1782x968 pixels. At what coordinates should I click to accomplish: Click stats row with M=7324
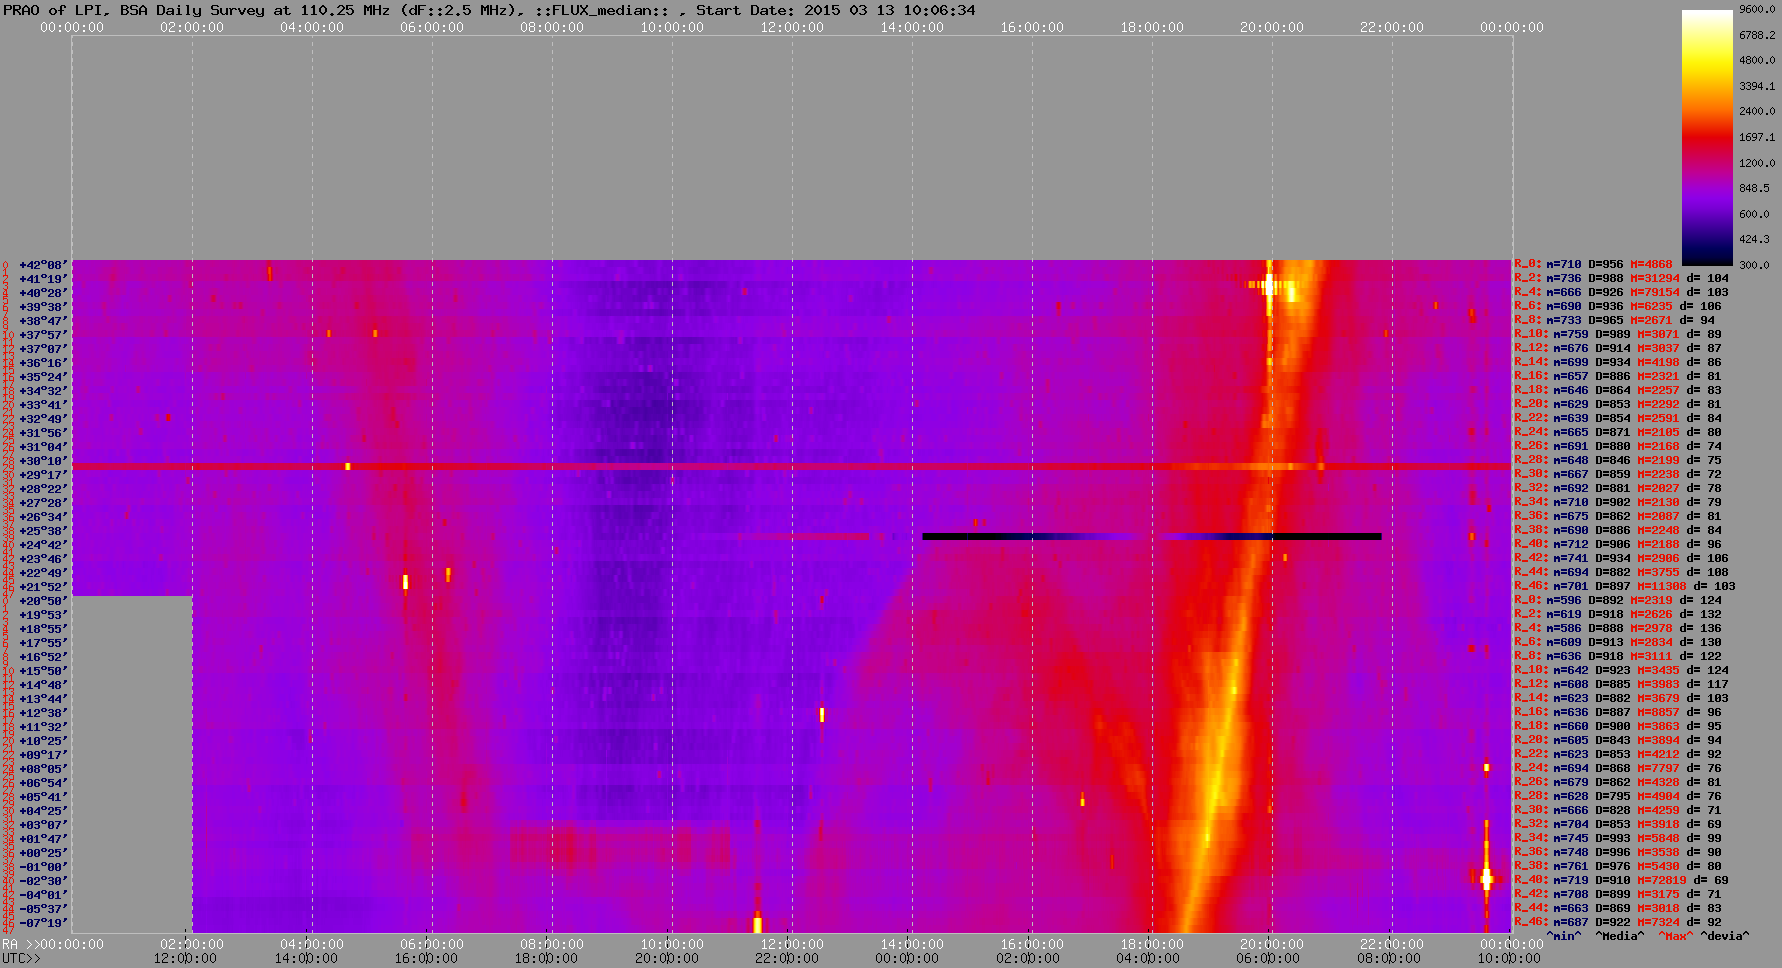(x=1618, y=923)
